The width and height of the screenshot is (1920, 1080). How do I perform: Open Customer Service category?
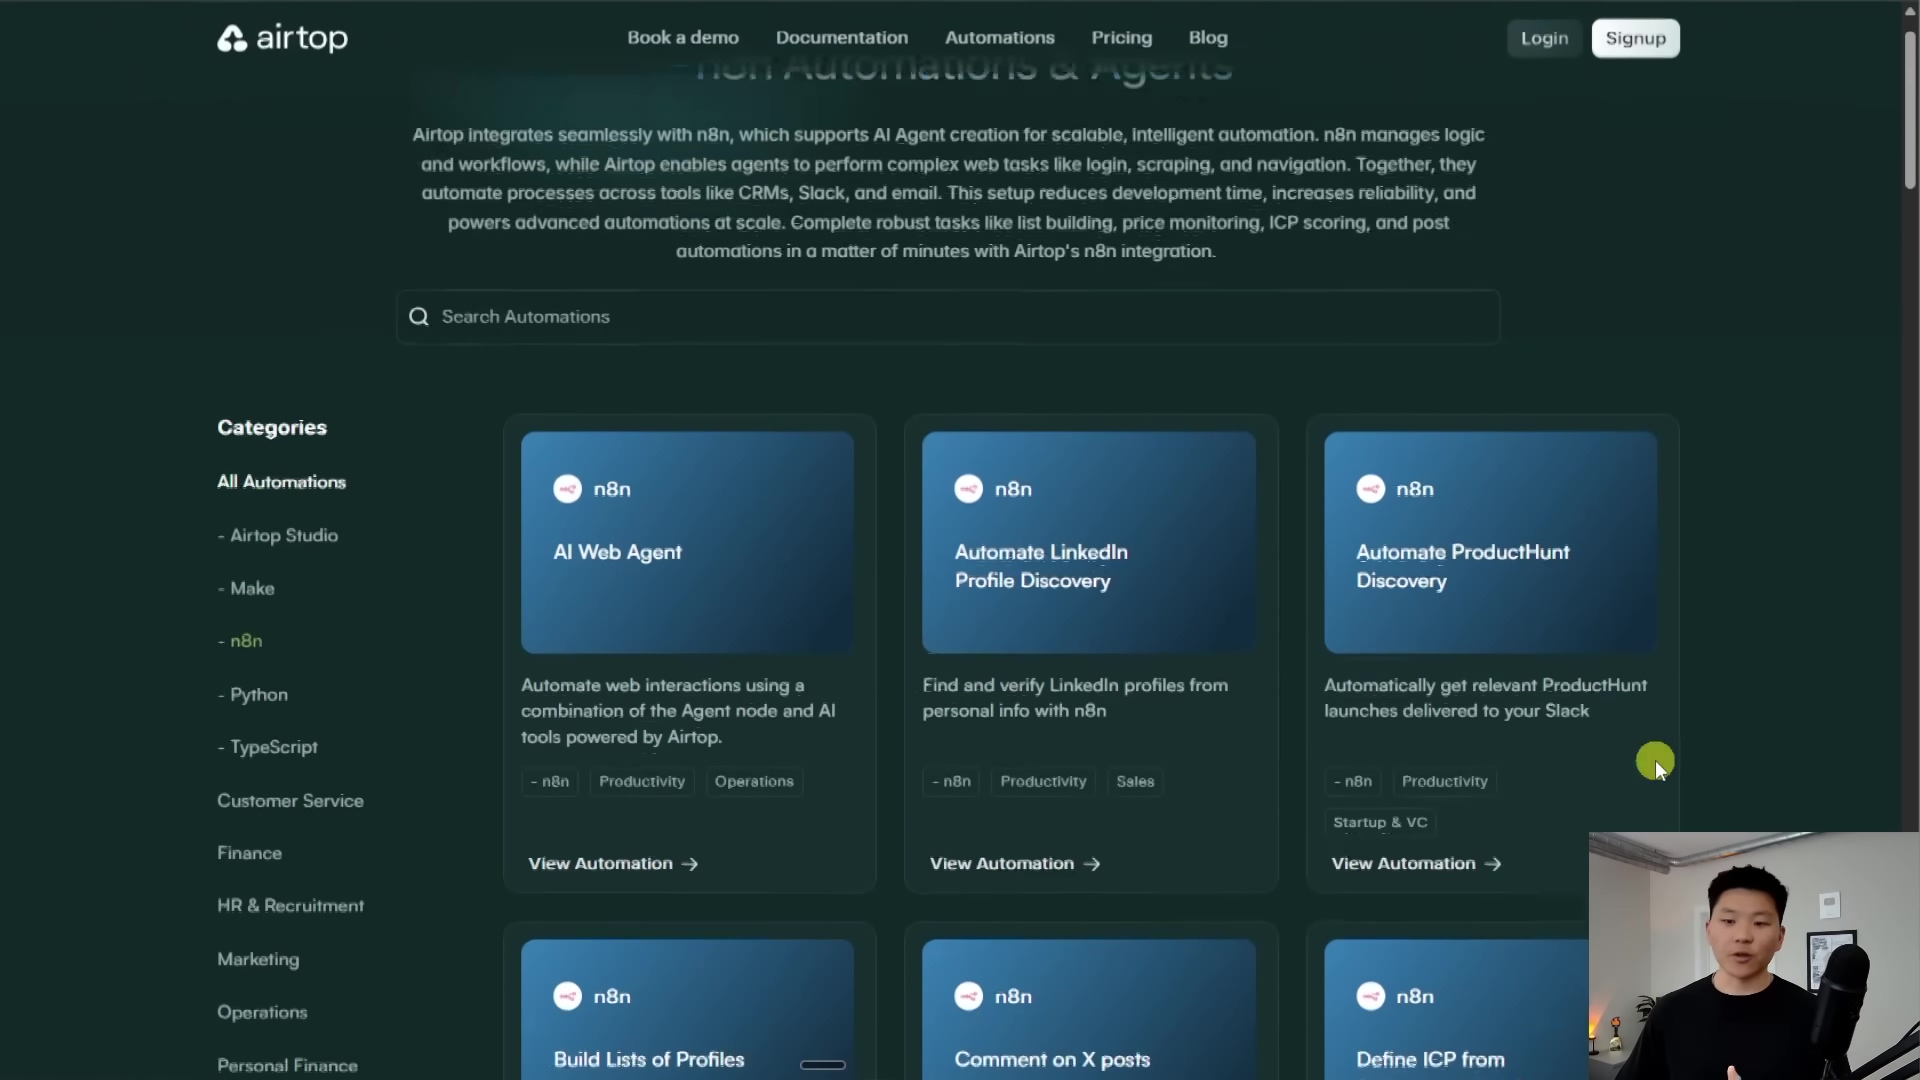click(290, 801)
